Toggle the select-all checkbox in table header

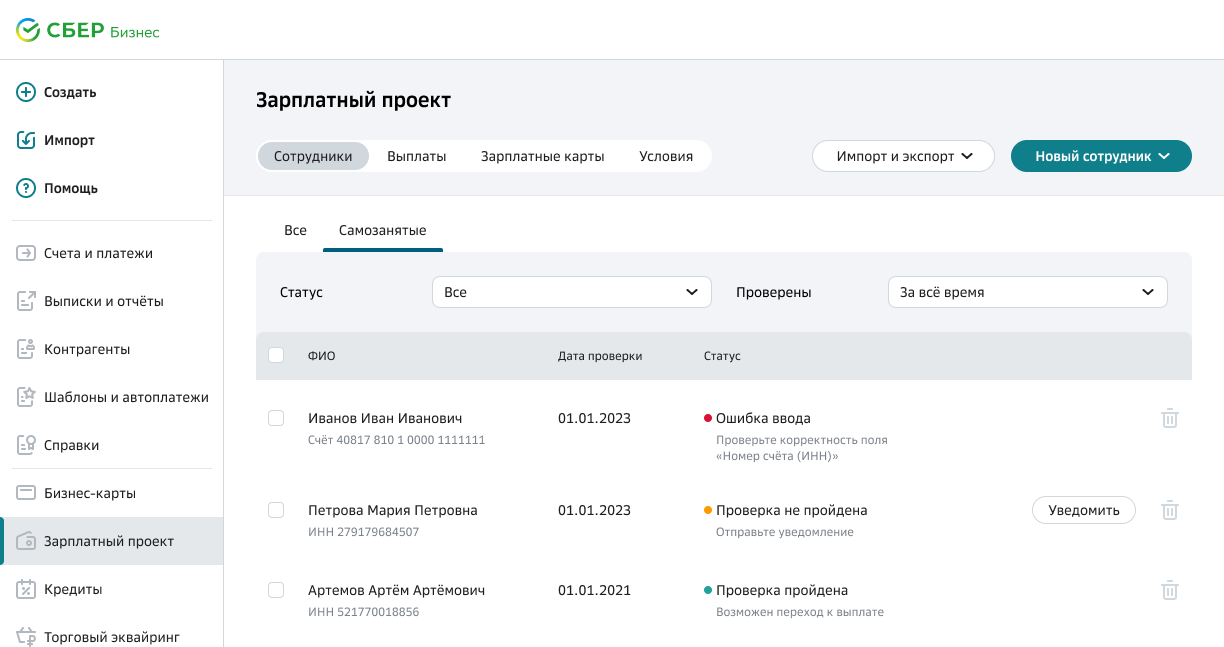(276, 355)
